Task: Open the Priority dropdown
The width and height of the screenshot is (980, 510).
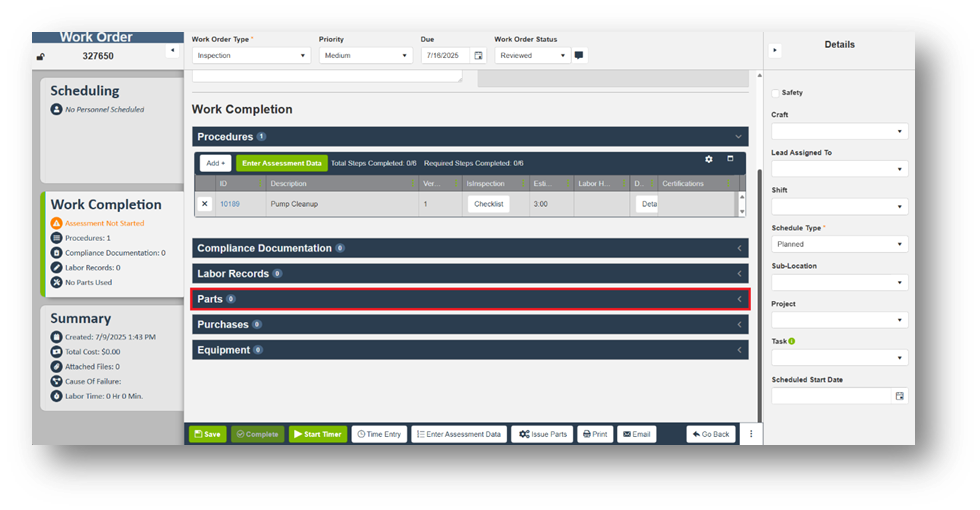Action: coord(363,56)
